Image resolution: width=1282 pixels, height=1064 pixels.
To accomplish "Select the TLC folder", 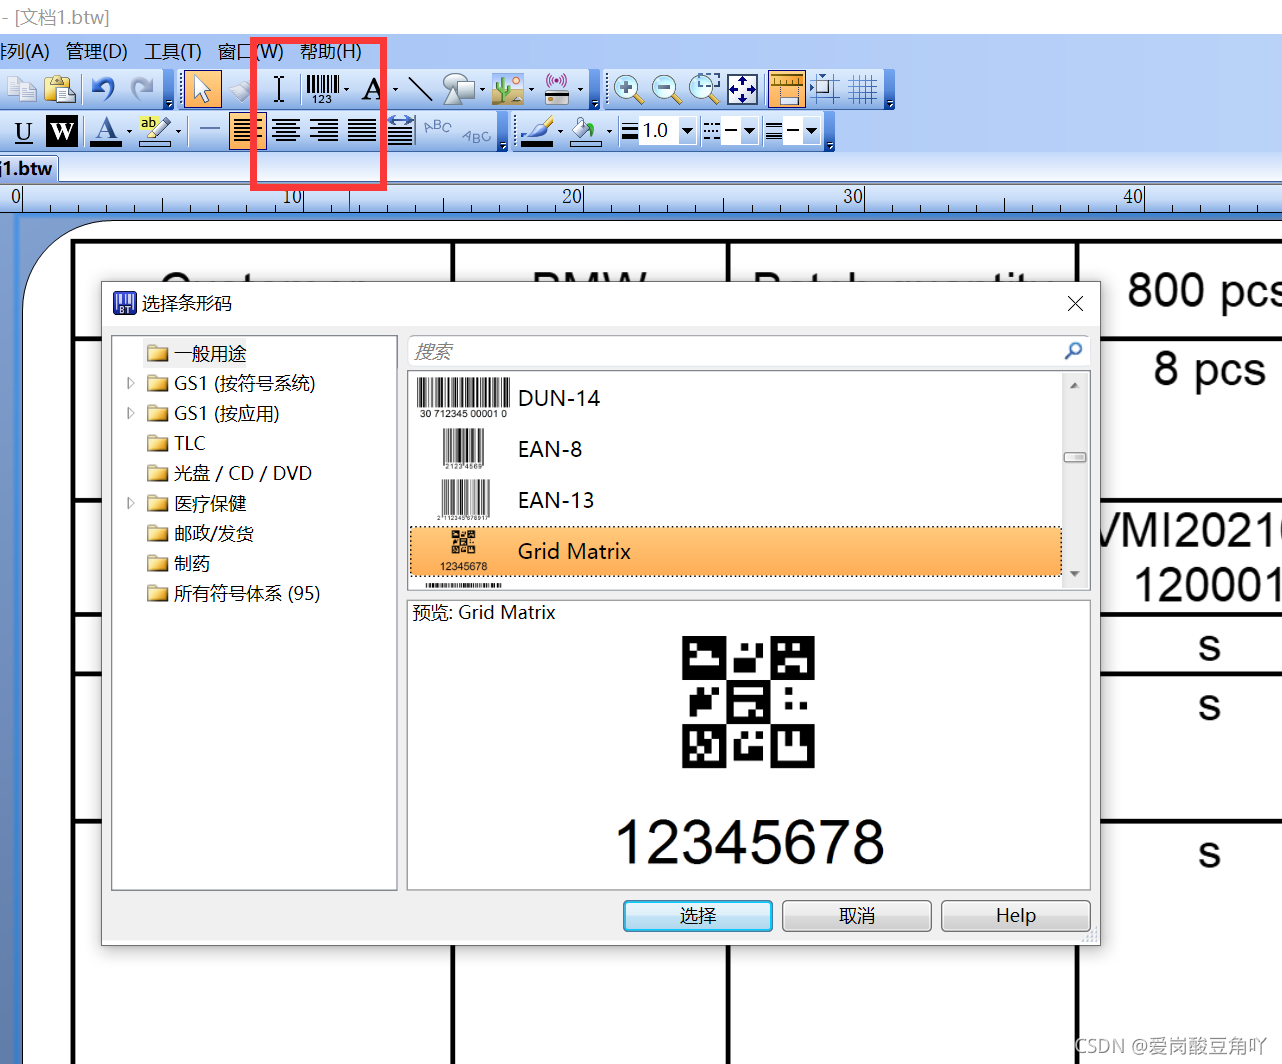I will [176, 443].
